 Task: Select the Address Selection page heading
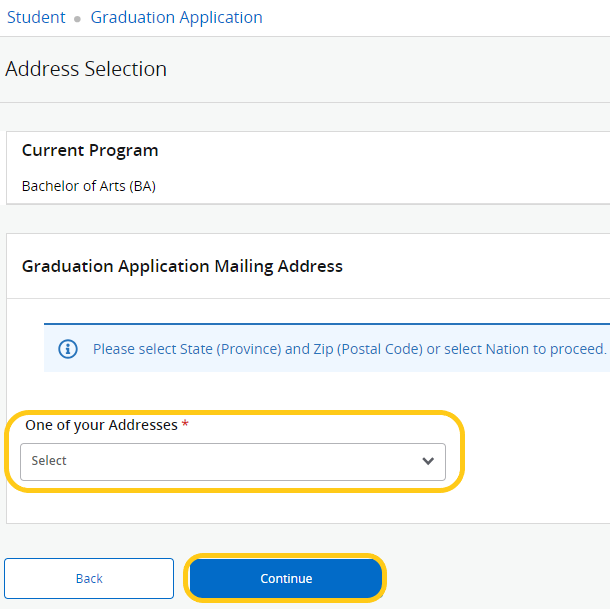[x=86, y=69]
